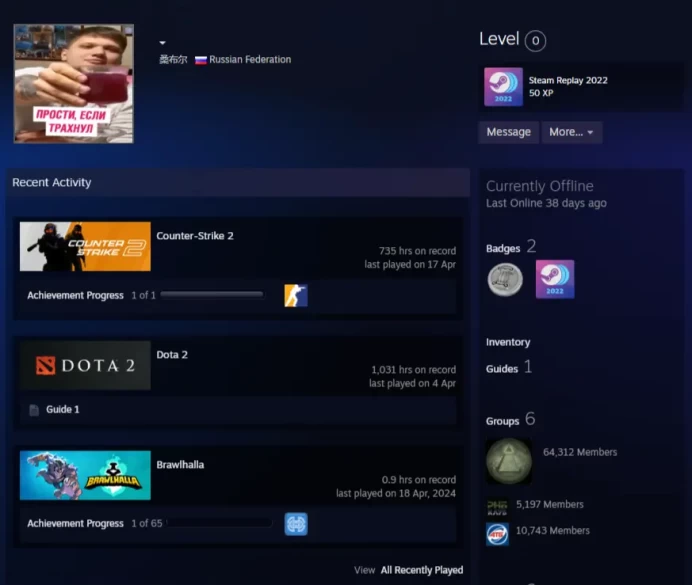This screenshot has width=692, height=585.
Task: Click the Counter-Strike 2 game title
Action: 195,236
